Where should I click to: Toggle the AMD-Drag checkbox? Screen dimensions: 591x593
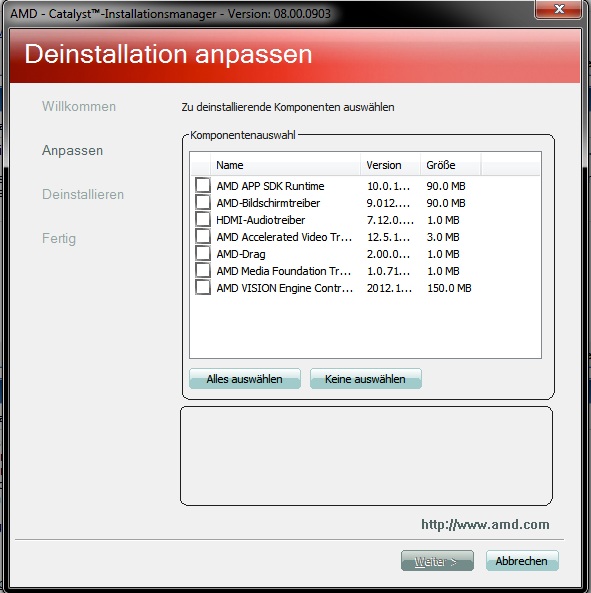pyautogui.click(x=203, y=253)
